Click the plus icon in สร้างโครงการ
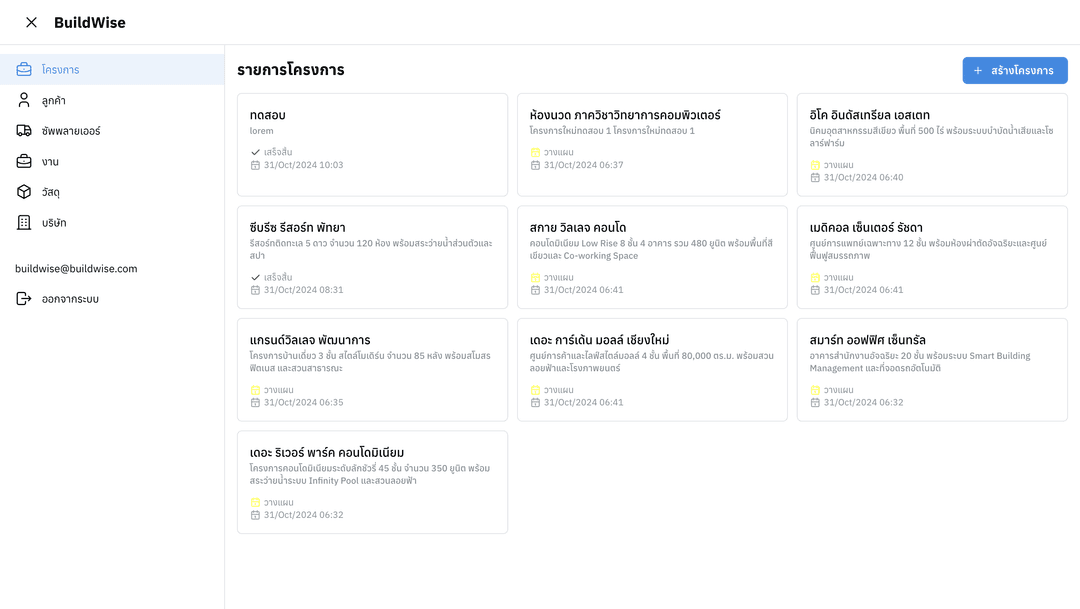 click(977, 70)
